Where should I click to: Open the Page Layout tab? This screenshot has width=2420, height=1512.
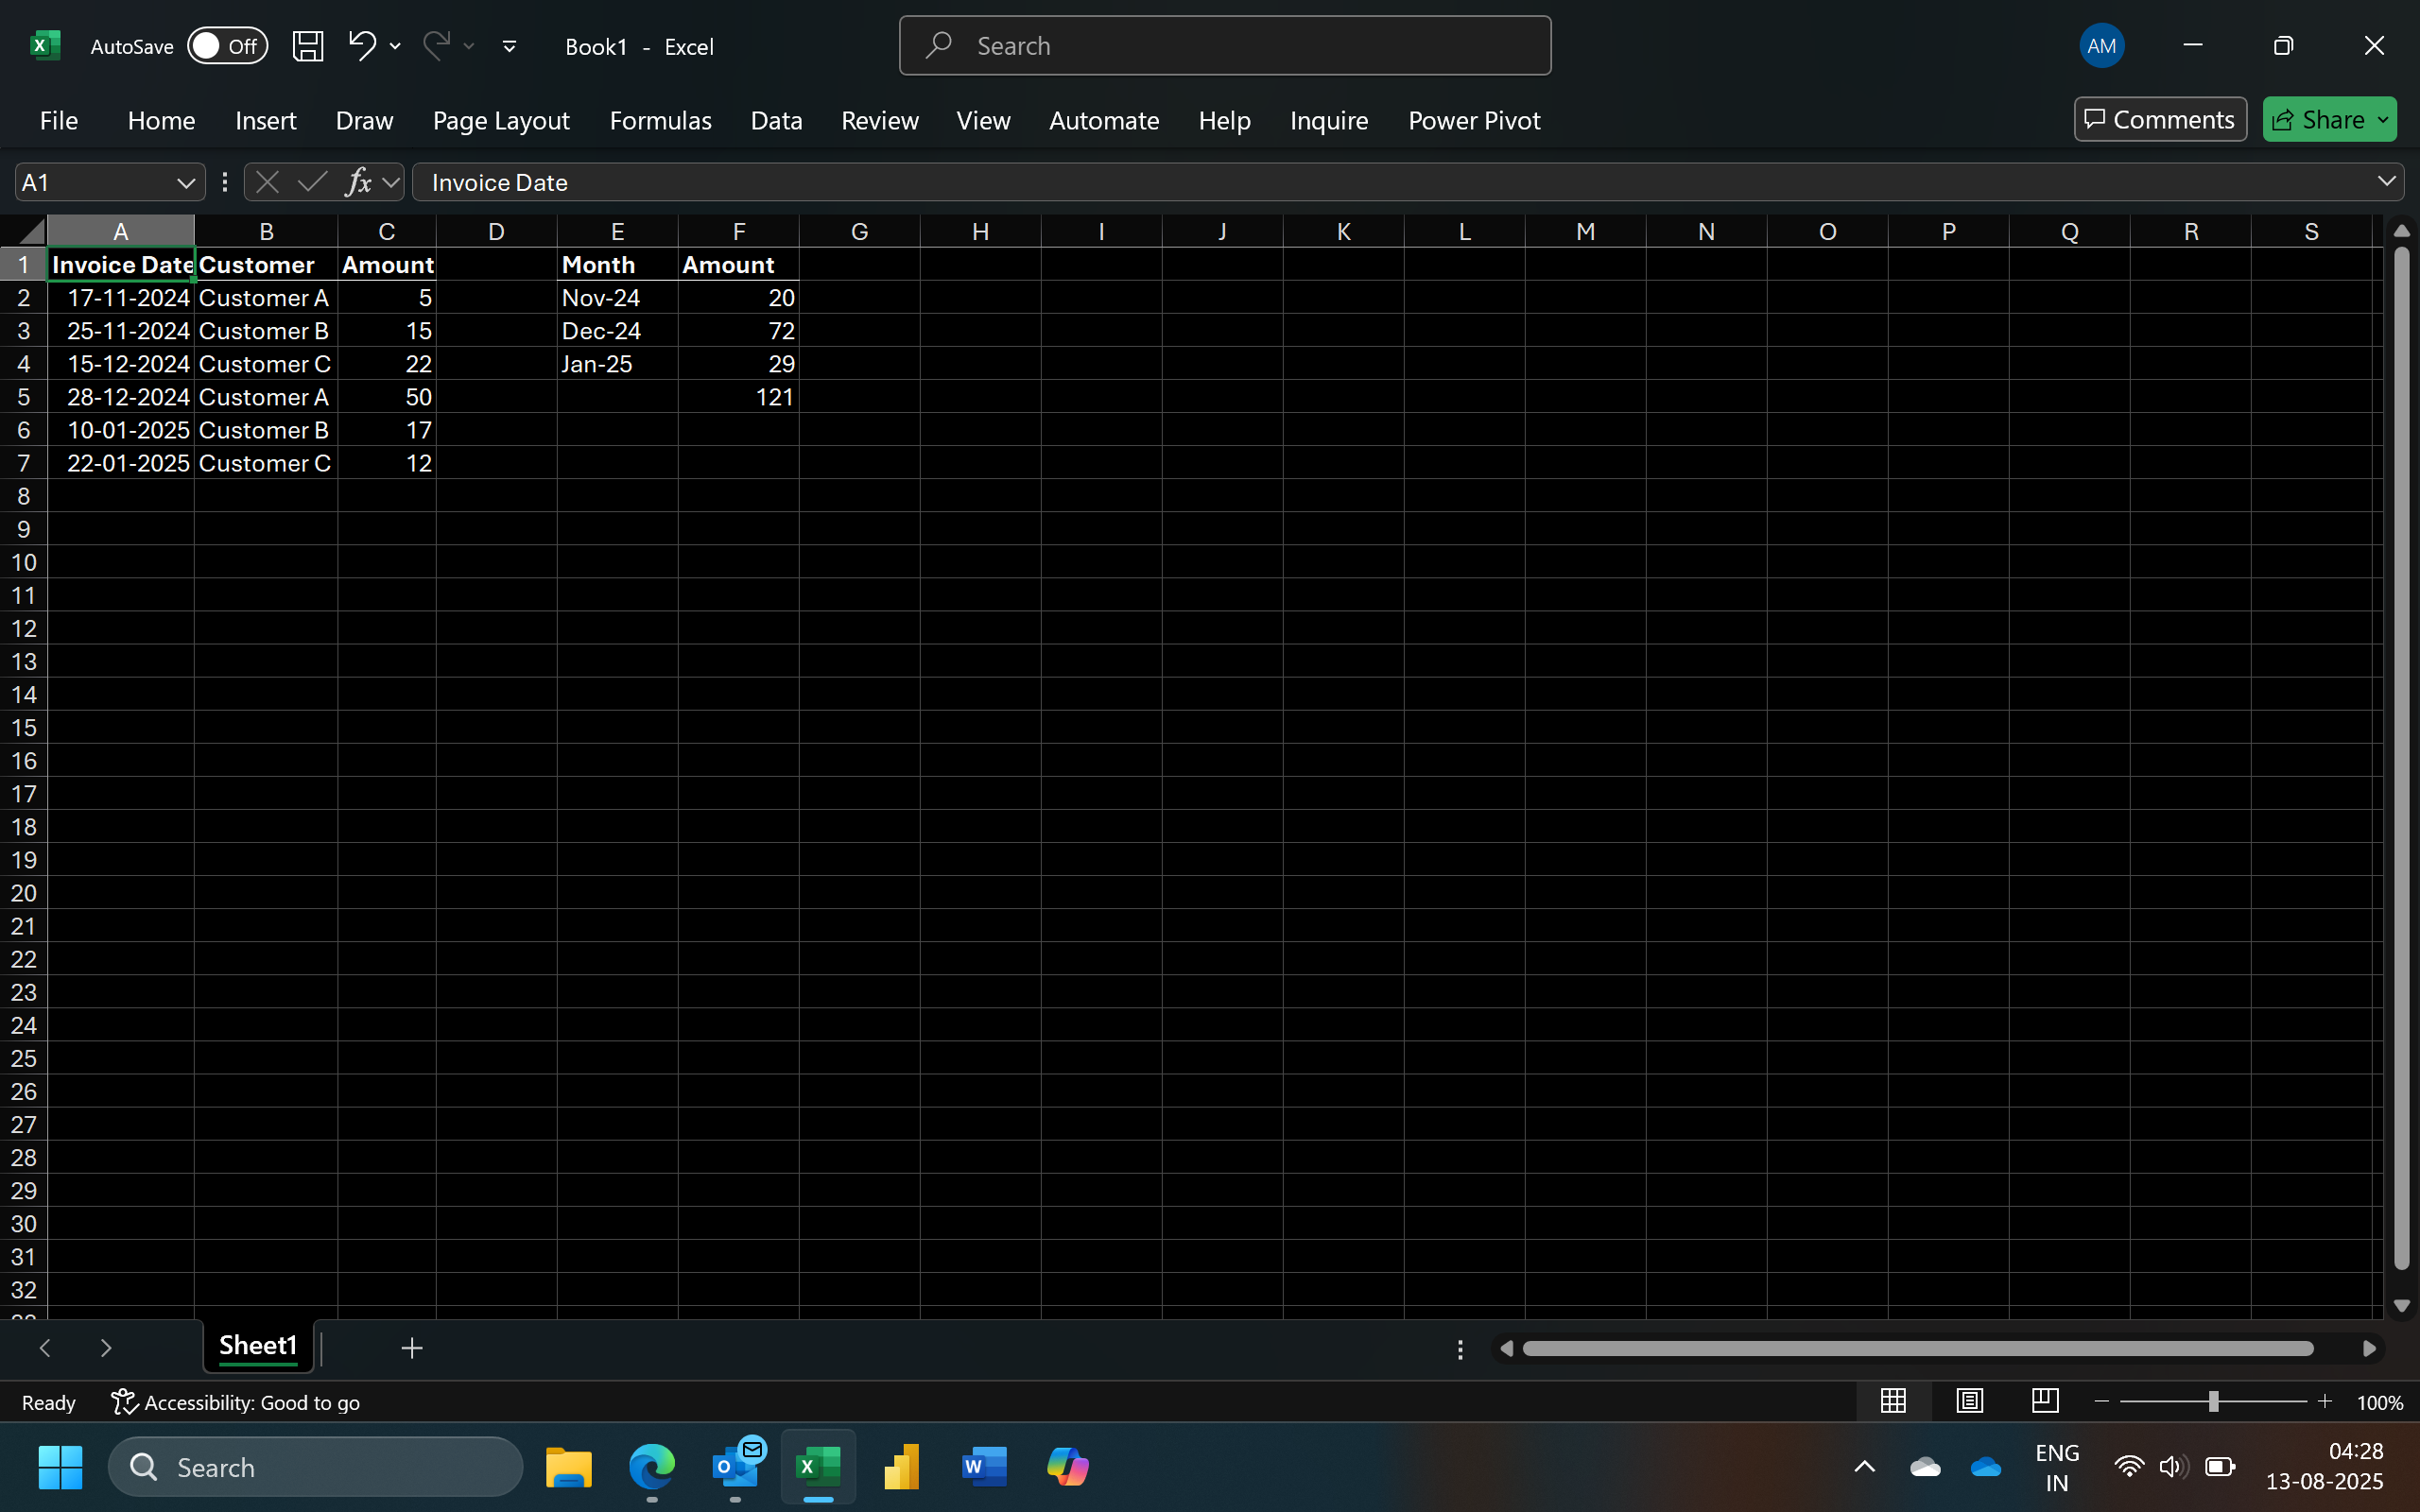501,121
